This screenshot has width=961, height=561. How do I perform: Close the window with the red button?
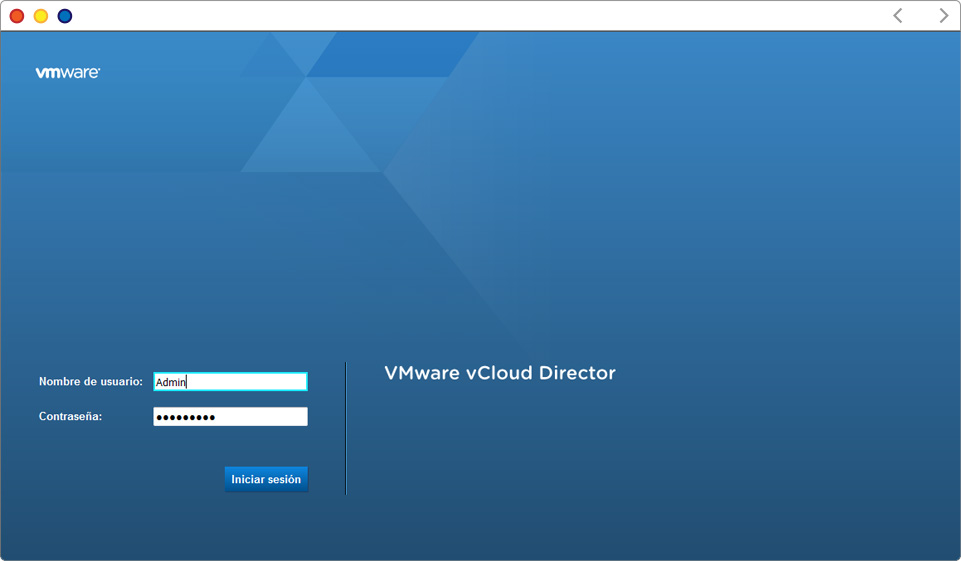point(17,16)
